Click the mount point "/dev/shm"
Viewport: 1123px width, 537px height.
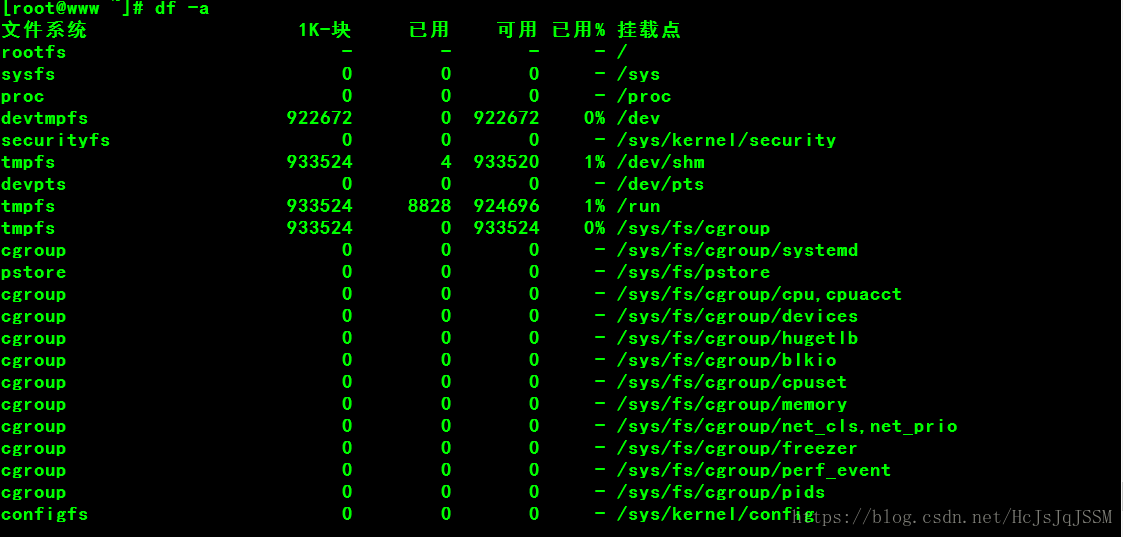point(660,163)
